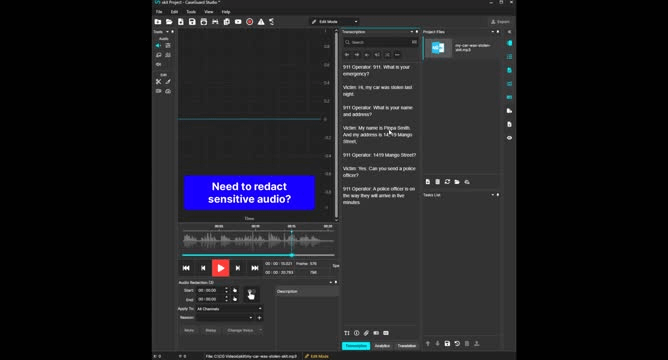Click the Mute button
The width and height of the screenshot is (668, 360).
coord(189,330)
